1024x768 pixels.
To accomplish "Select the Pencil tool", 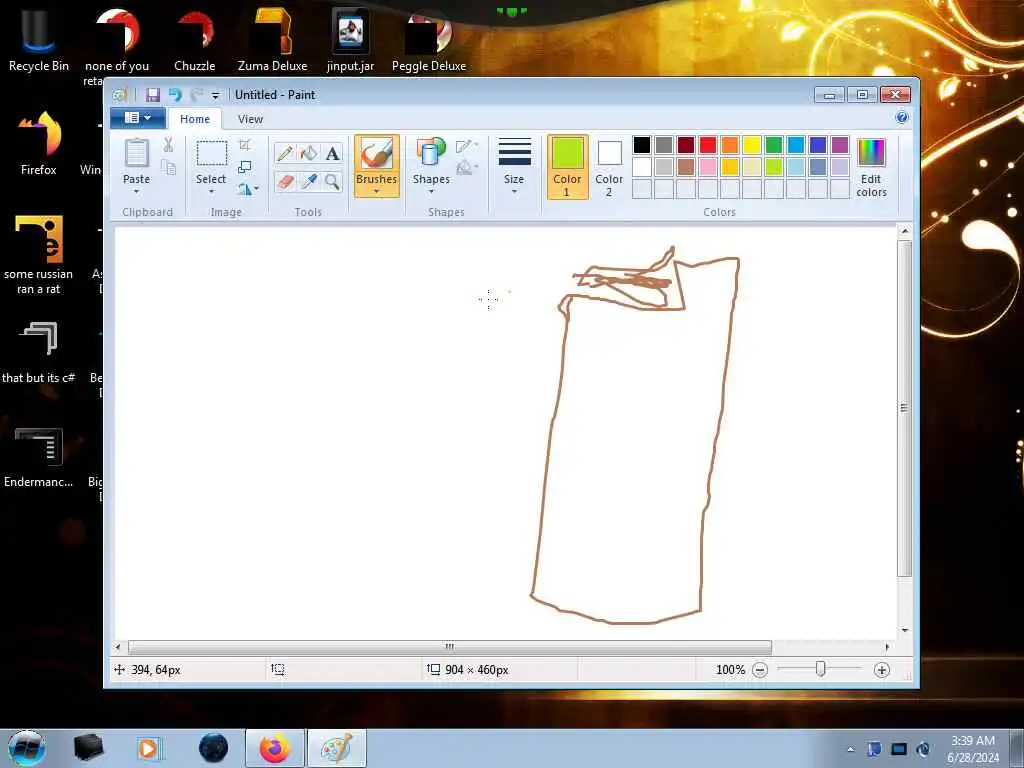I will tap(285, 153).
